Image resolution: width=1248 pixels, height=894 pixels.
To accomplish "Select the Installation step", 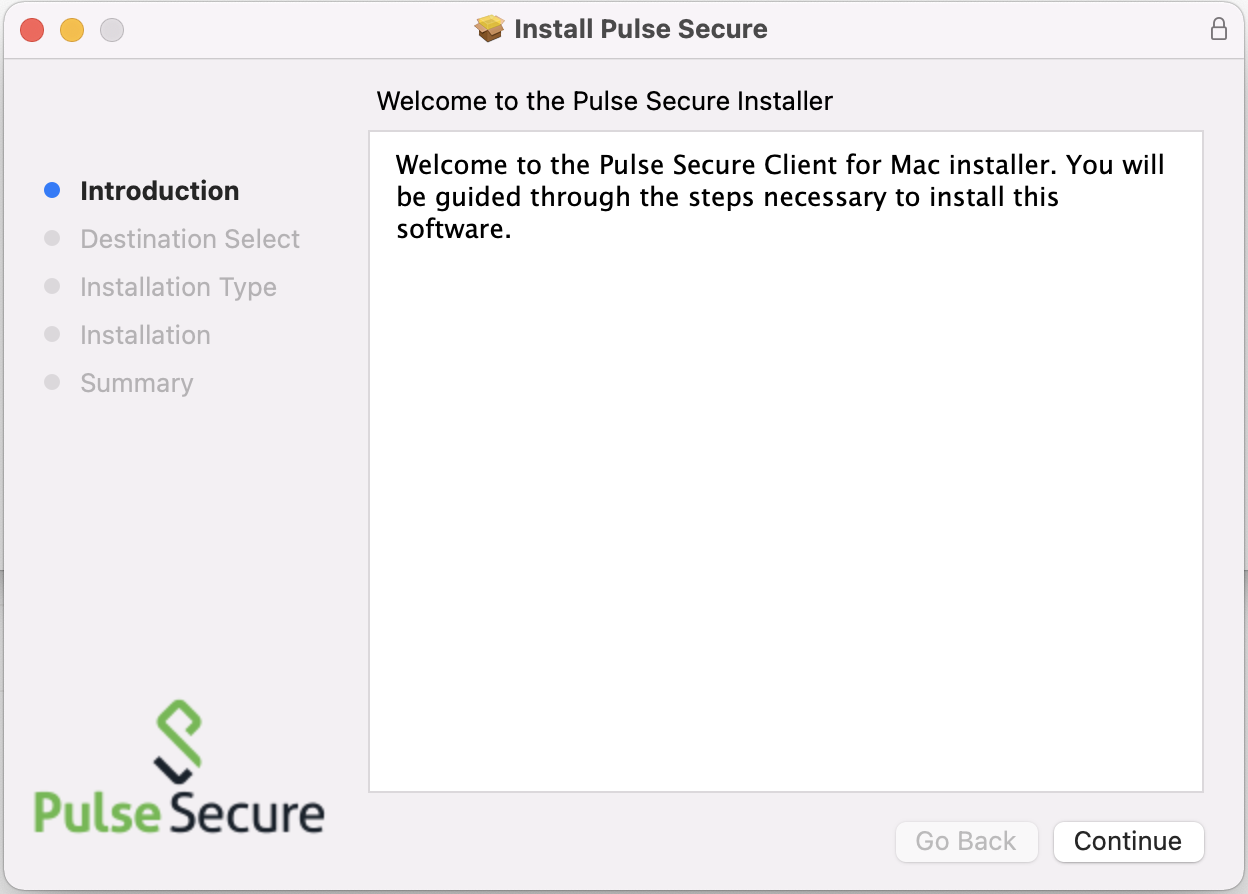I will click(x=145, y=335).
